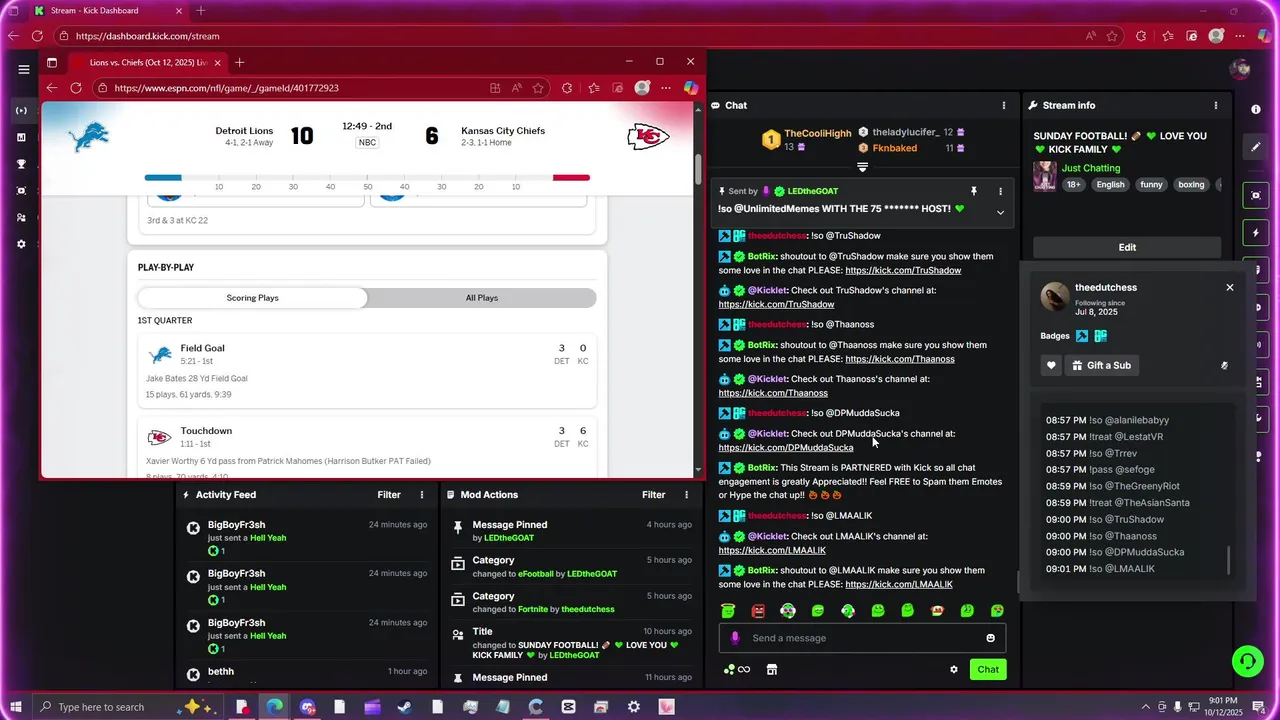Open a new tab in ESPN window

click(x=239, y=62)
